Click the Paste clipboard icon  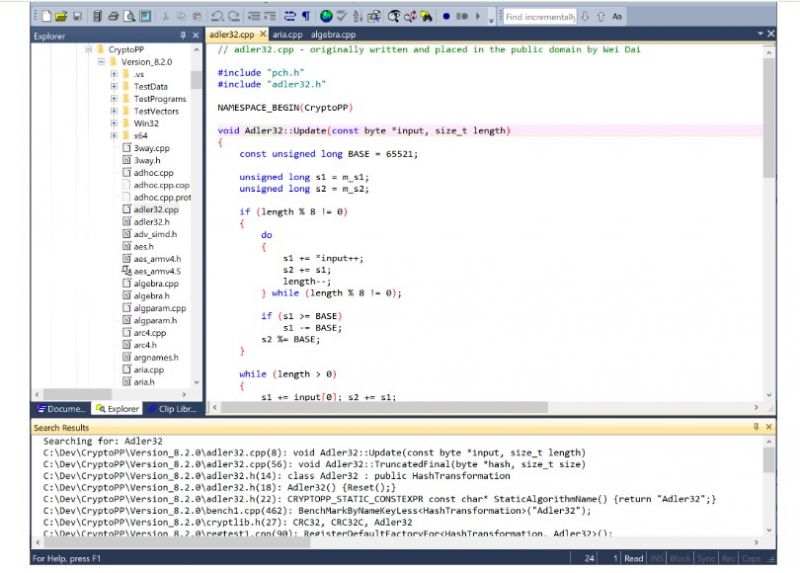[x=197, y=16]
